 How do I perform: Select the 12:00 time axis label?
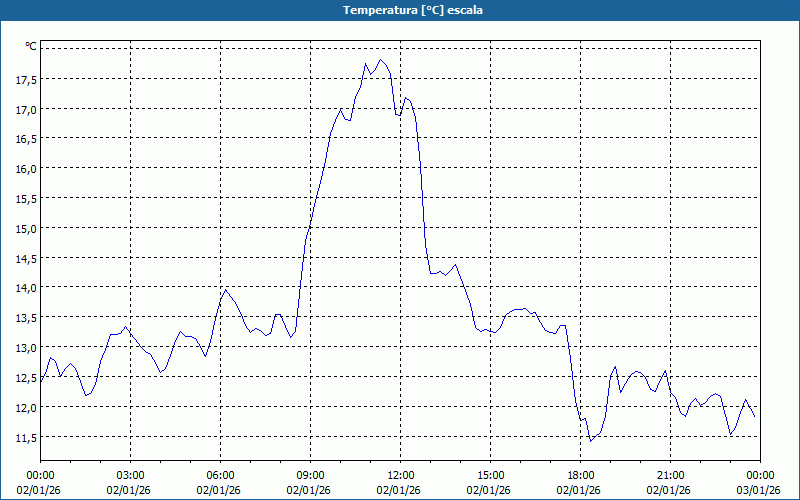coord(400,475)
